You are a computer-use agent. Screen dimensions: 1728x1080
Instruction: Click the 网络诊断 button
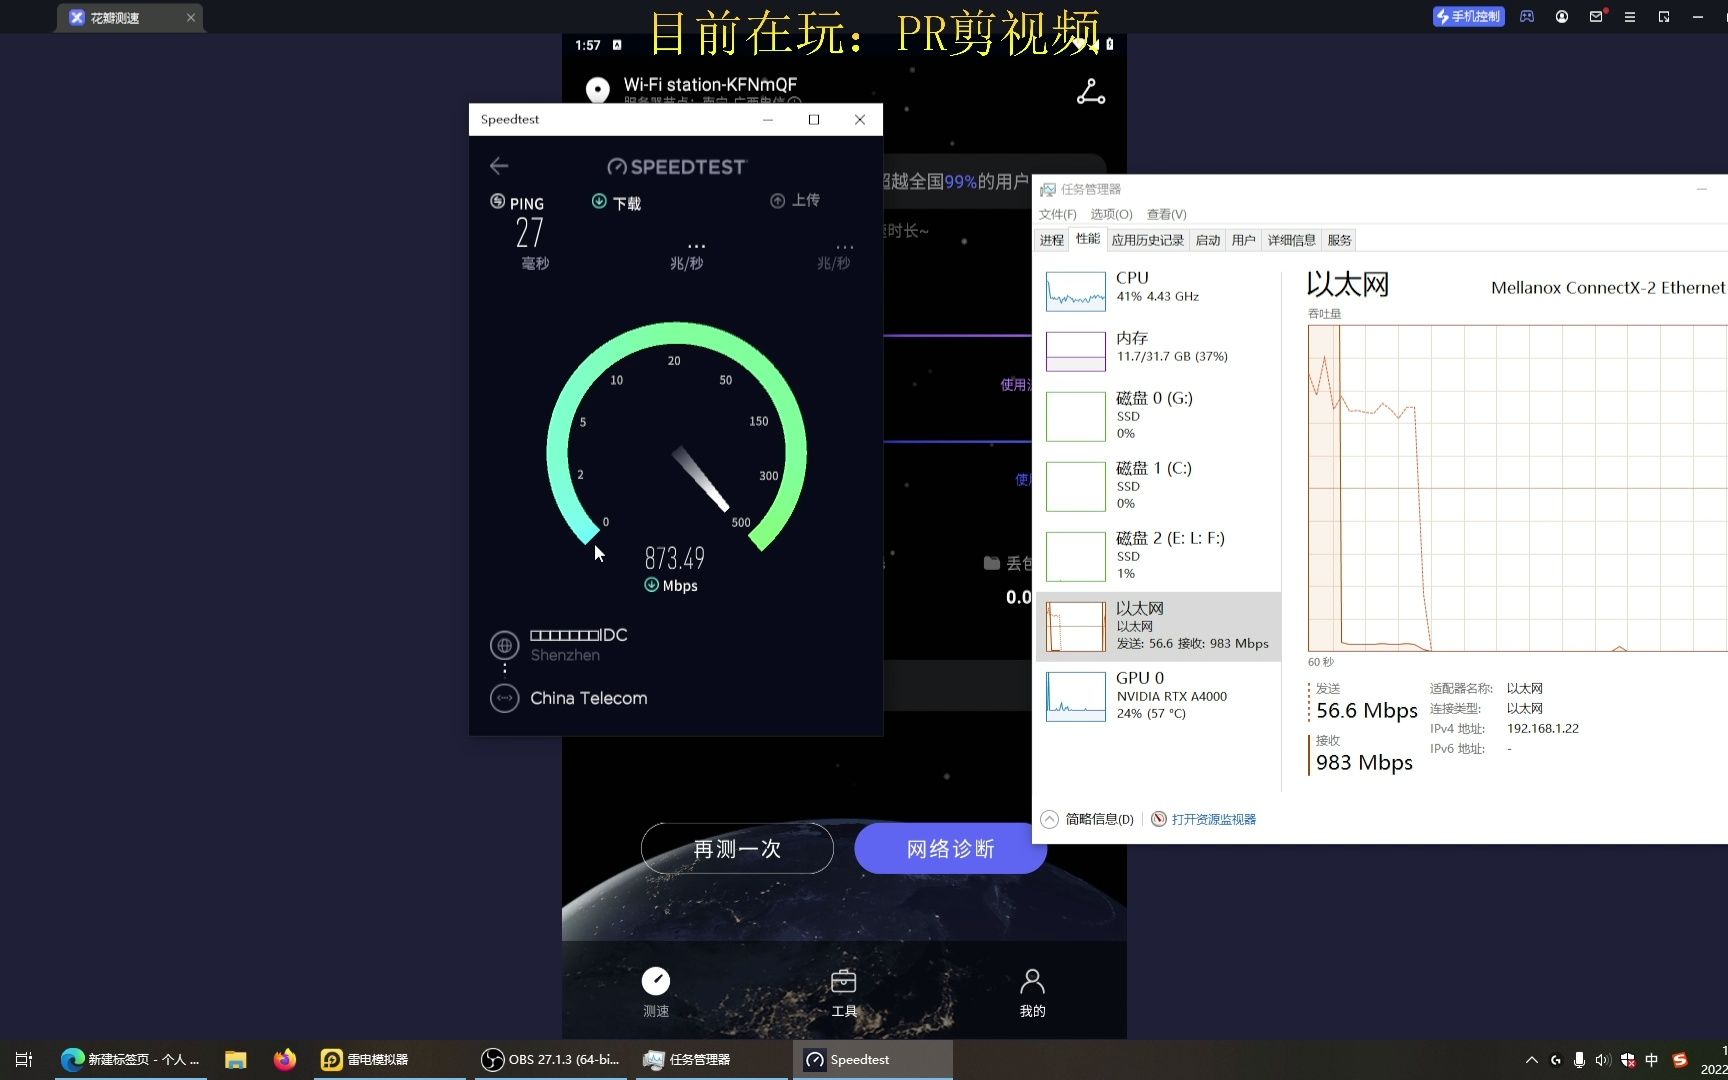pyautogui.click(x=950, y=848)
